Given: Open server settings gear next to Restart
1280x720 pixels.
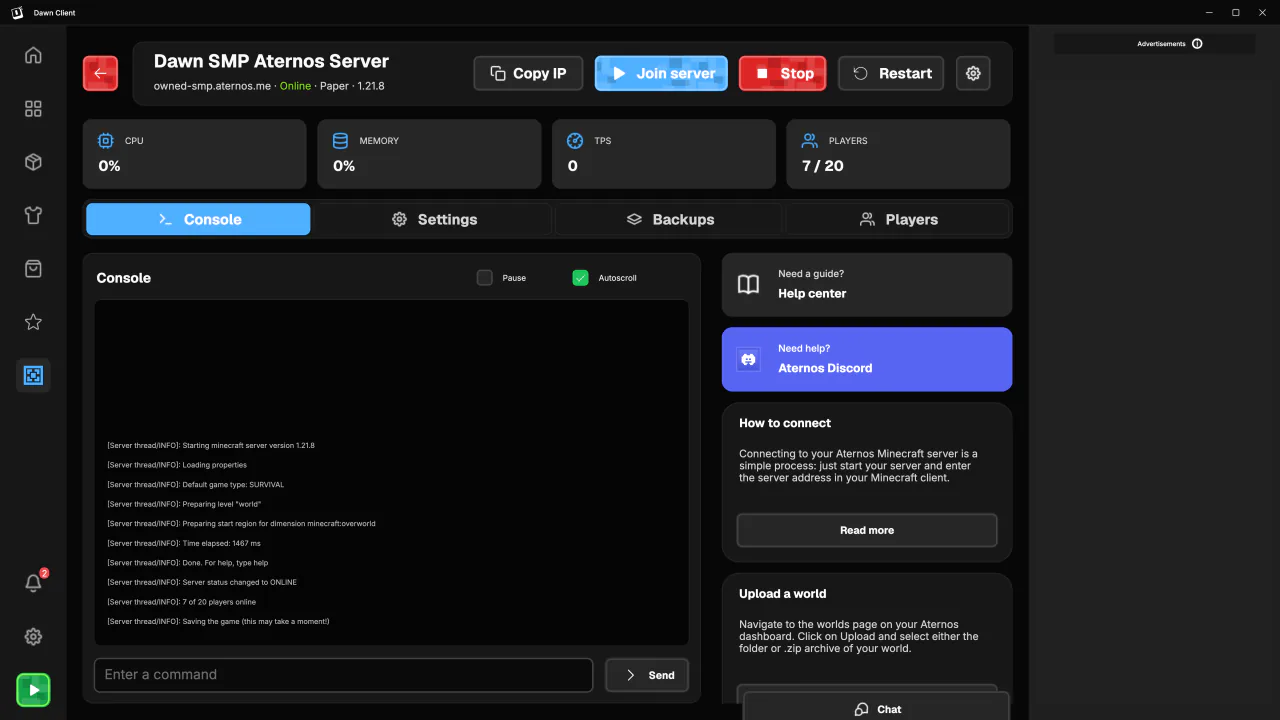Looking at the screenshot, I should pyautogui.click(x=973, y=73).
